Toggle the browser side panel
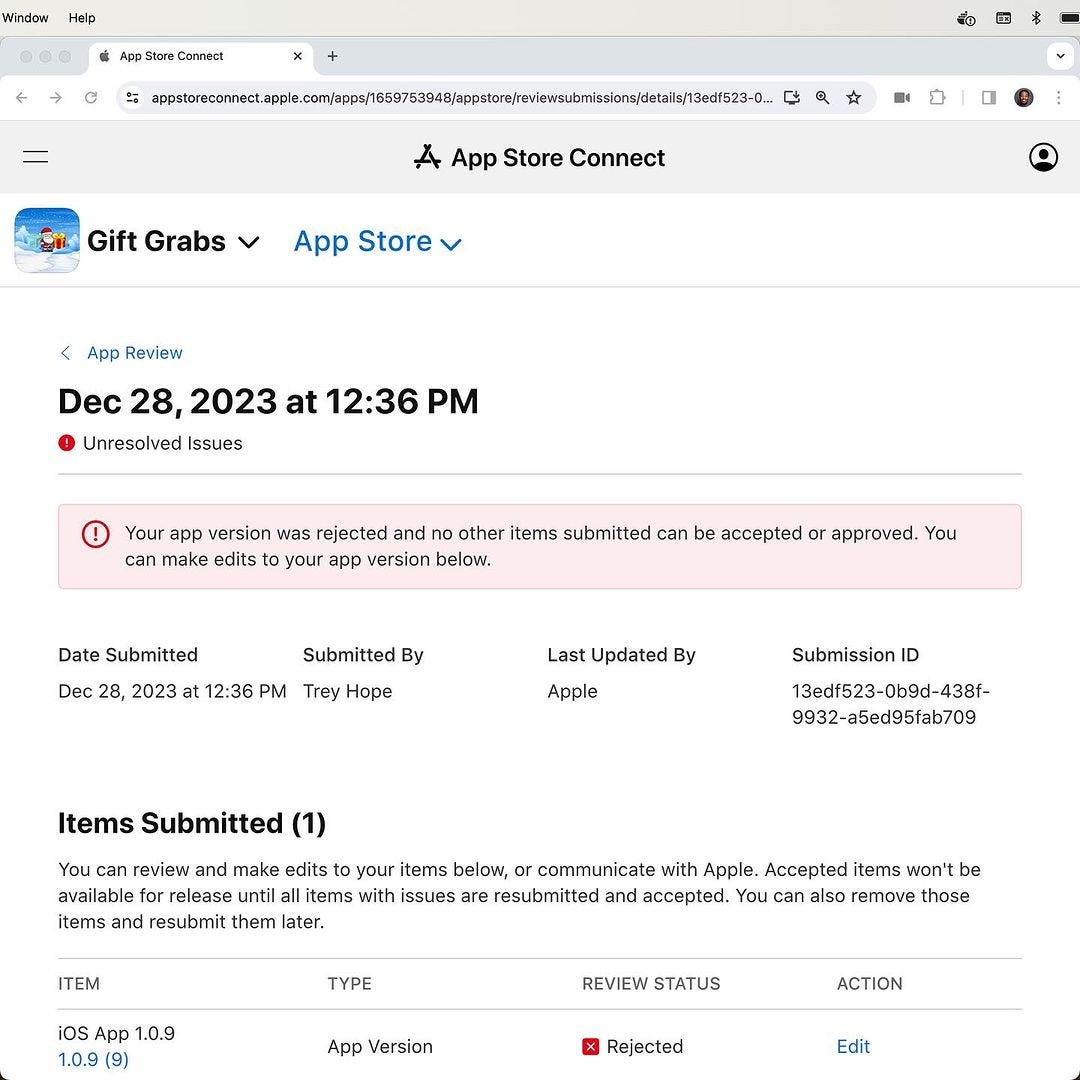1080x1080 pixels. coord(988,98)
